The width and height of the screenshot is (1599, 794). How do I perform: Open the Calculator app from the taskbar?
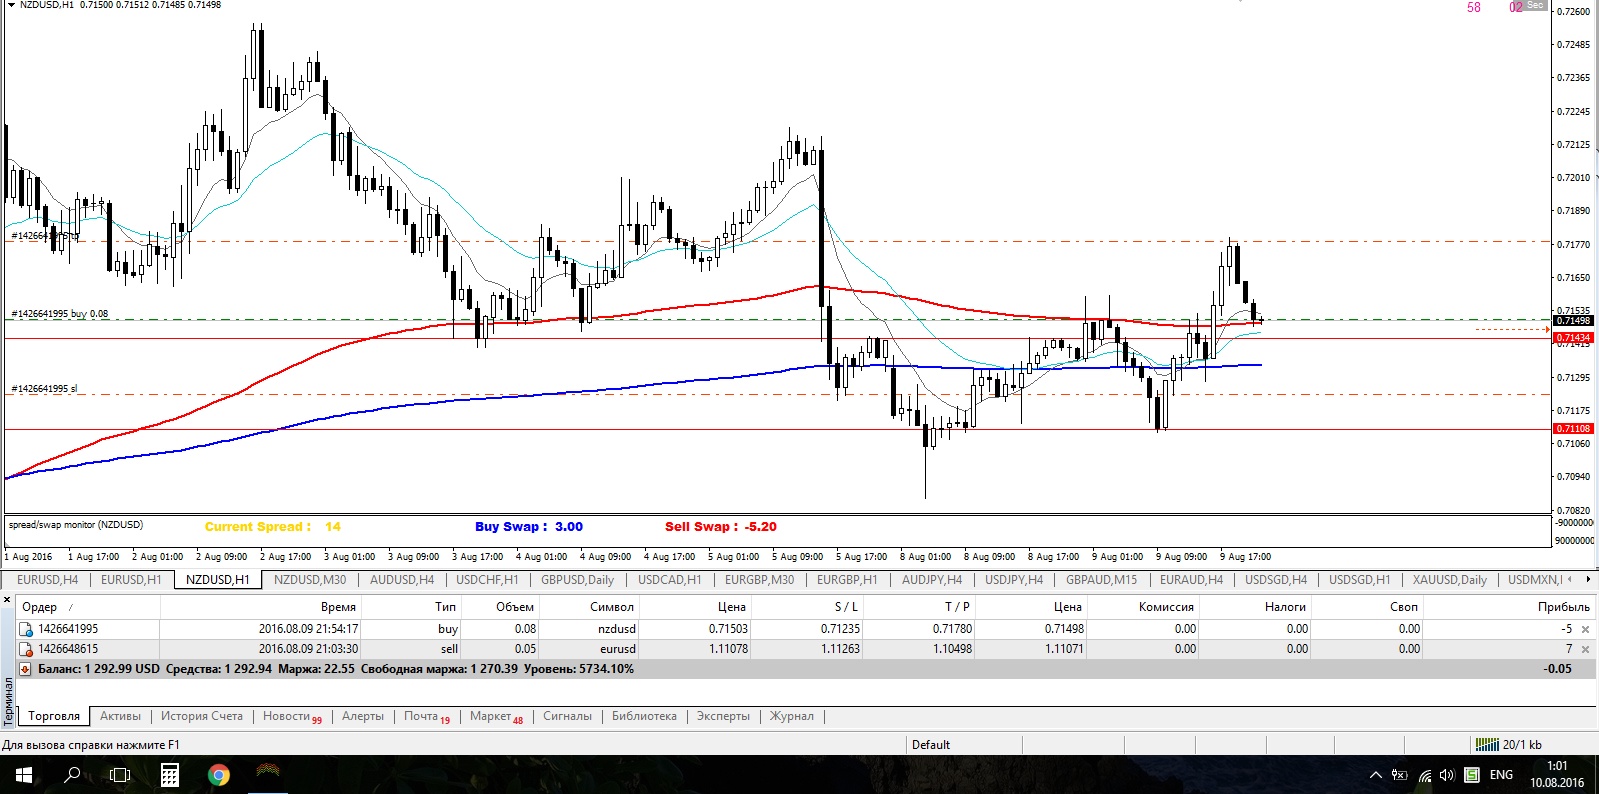coord(170,775)
